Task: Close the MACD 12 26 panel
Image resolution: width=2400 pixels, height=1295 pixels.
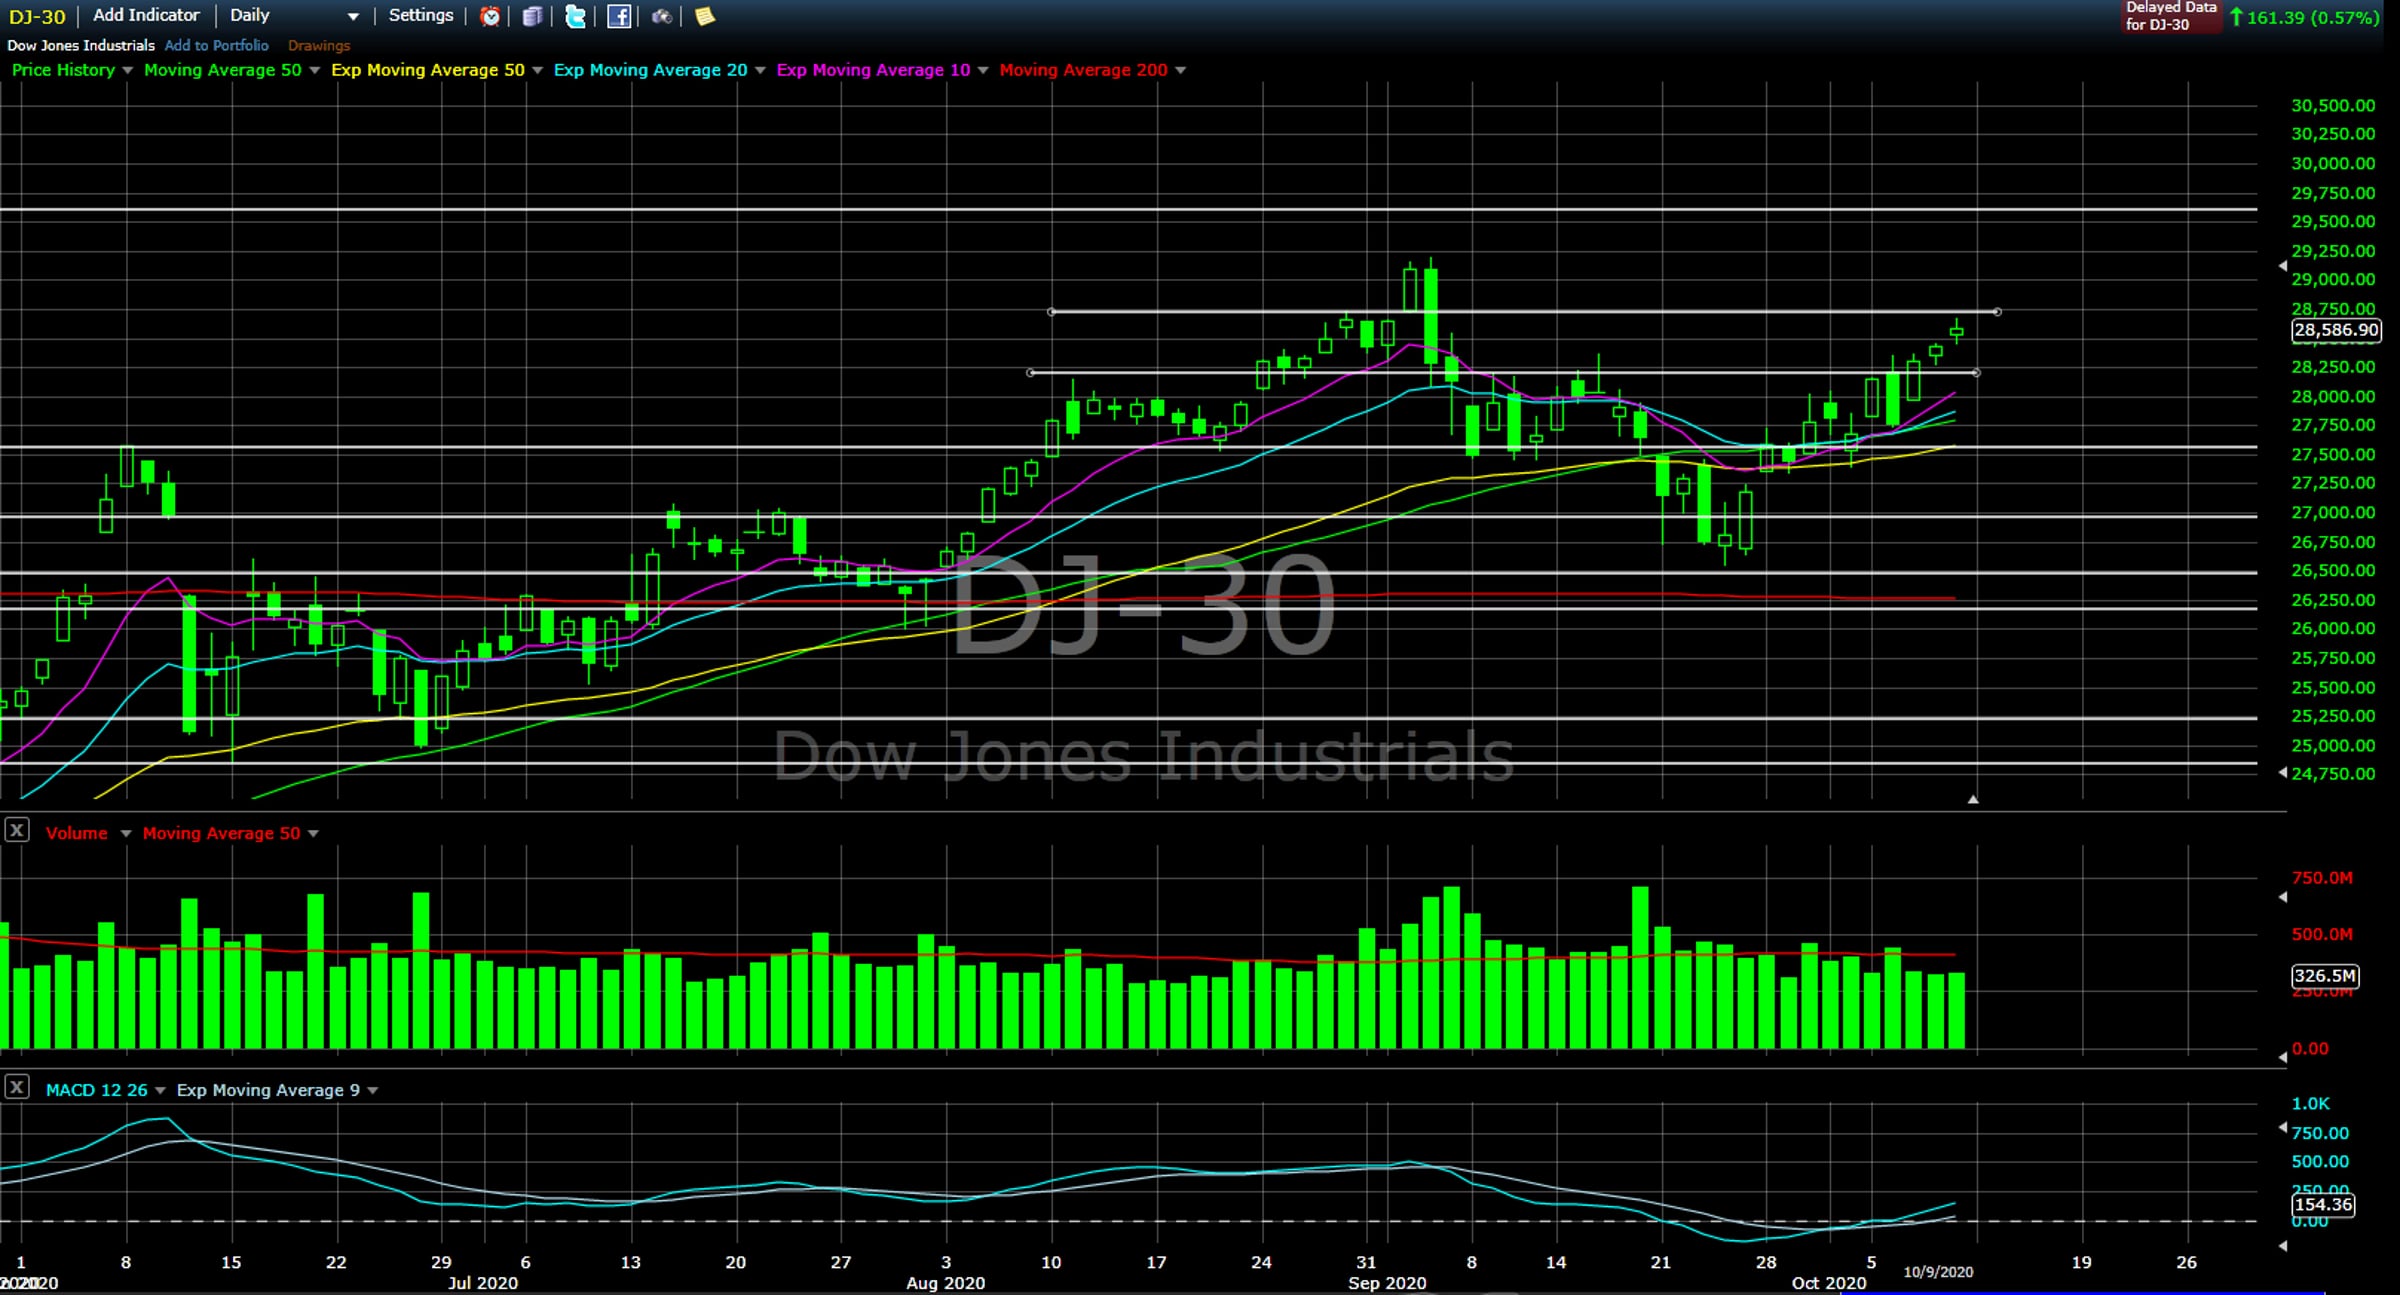Action: pos(17,1088)
